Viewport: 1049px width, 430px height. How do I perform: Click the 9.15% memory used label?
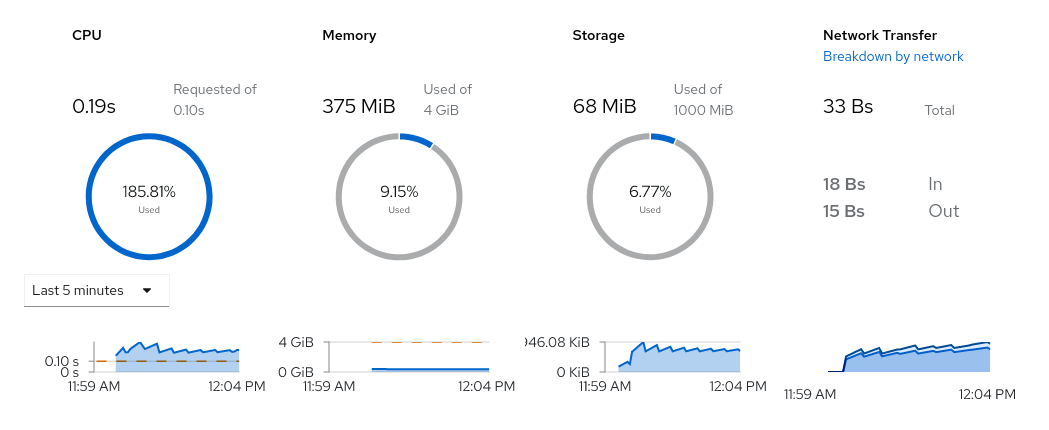(x=399, y=192)
